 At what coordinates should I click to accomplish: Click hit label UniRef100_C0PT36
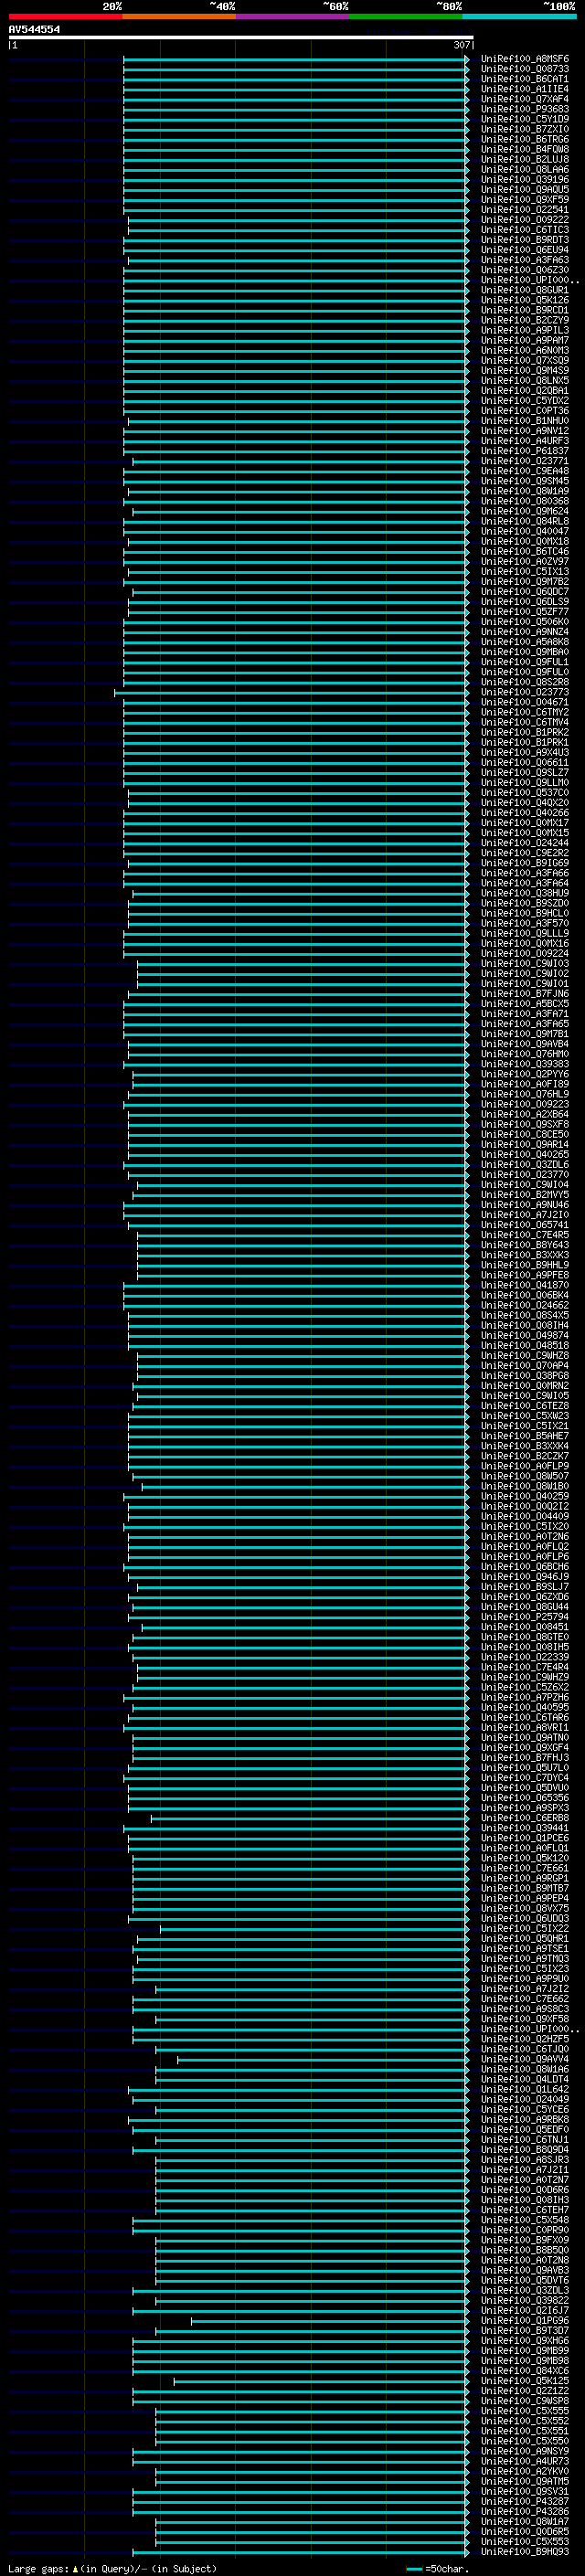525,411
